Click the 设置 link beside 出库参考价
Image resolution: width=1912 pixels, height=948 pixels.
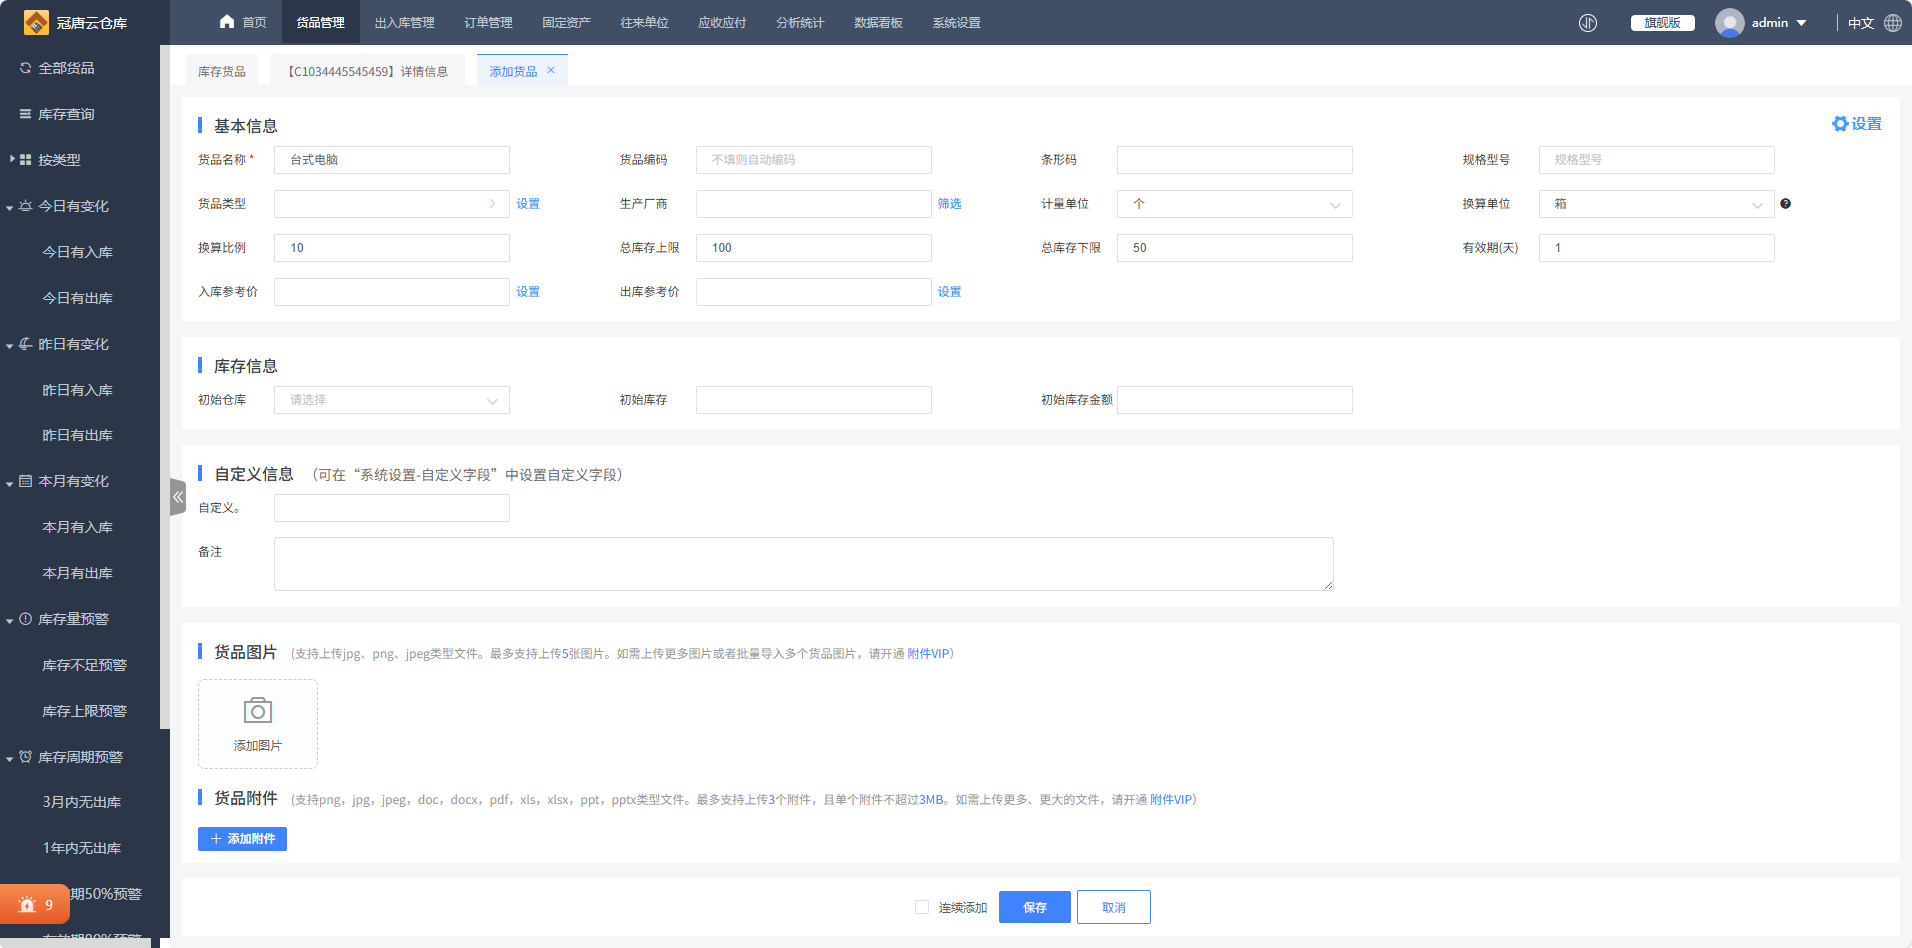point(950,292)
